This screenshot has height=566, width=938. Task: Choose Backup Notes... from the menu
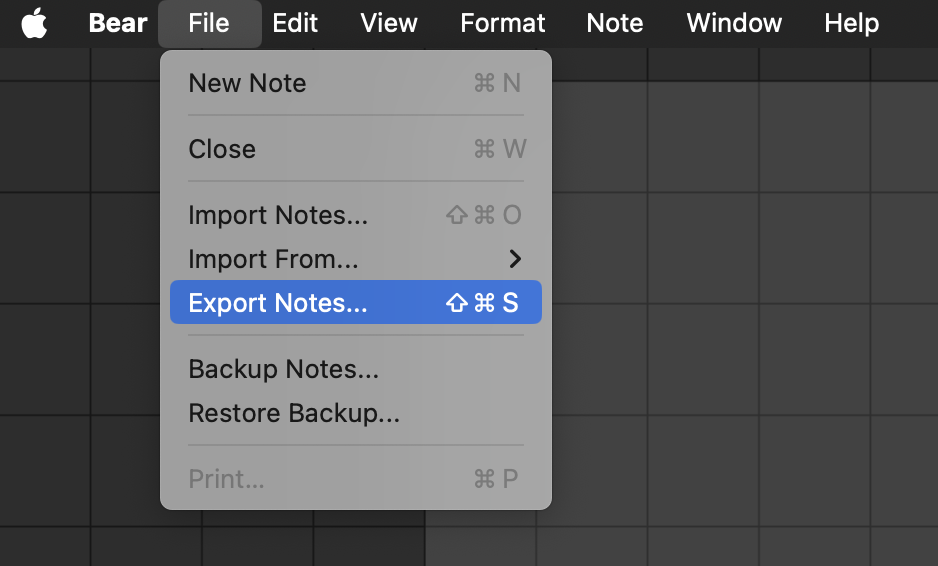point(283,369)
